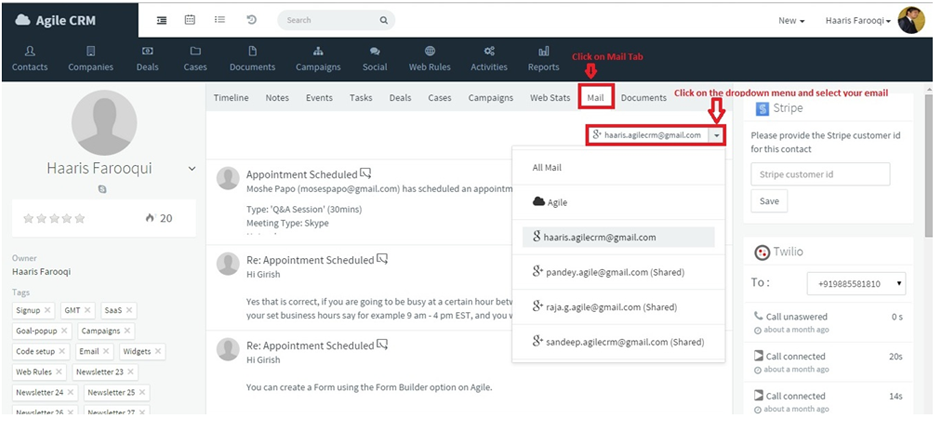
Task: Choose sandeep.agilecrm@gmail.com shared account
Action: tap(618, 342)
